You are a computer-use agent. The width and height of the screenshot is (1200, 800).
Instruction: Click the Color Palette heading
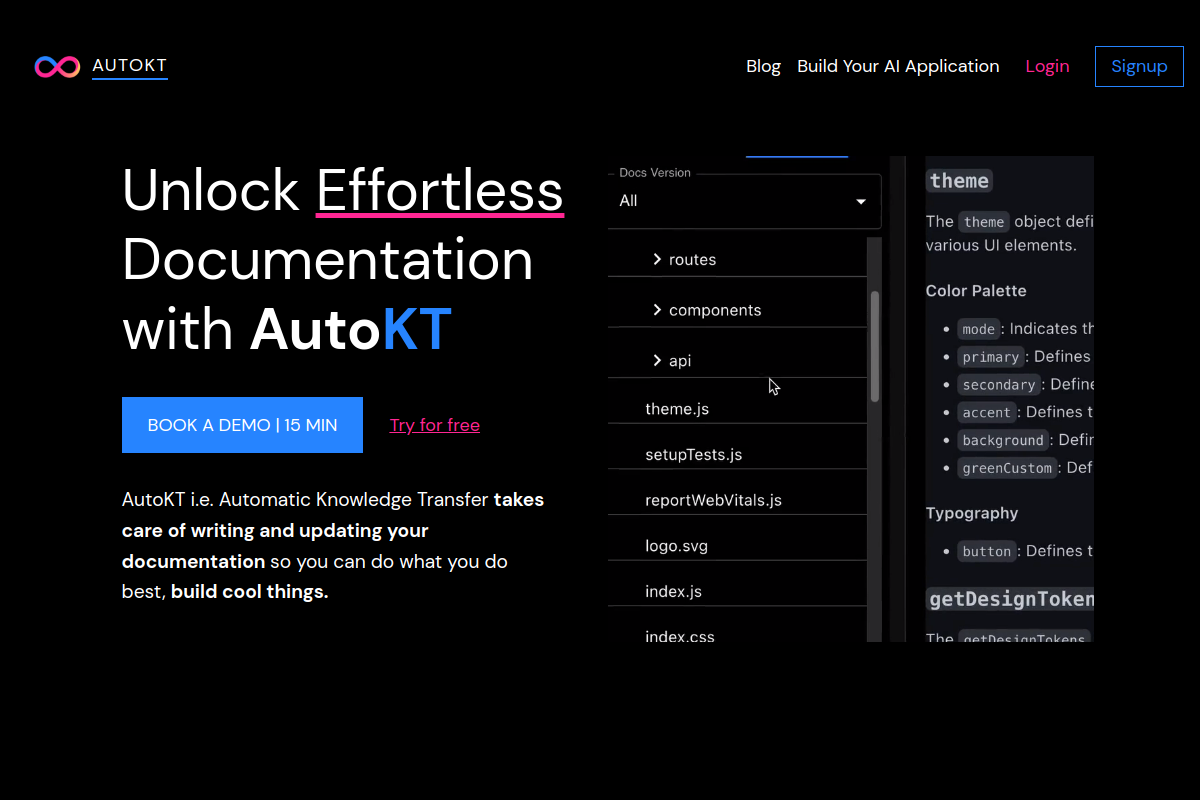[976, 291]
